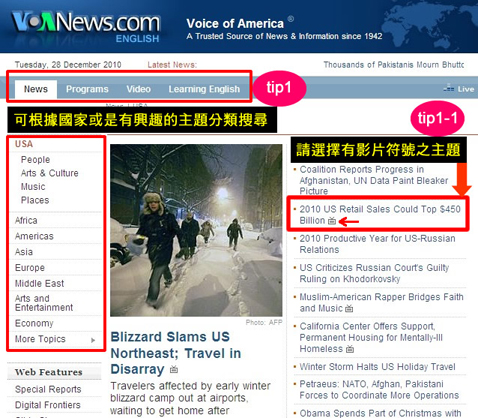Click the Live stream icon
Viewport: 478px width, 418px height.
tap(449, 88)
